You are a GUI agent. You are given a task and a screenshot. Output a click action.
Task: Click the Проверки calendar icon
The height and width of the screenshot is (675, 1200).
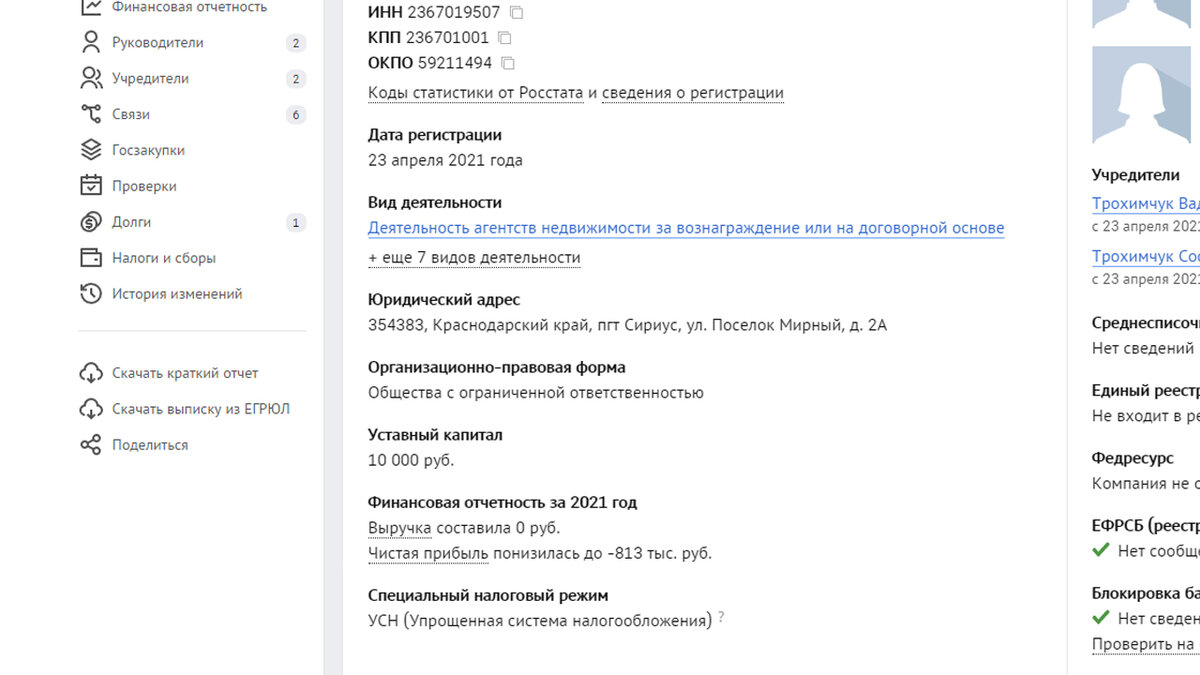click(91, 186)
